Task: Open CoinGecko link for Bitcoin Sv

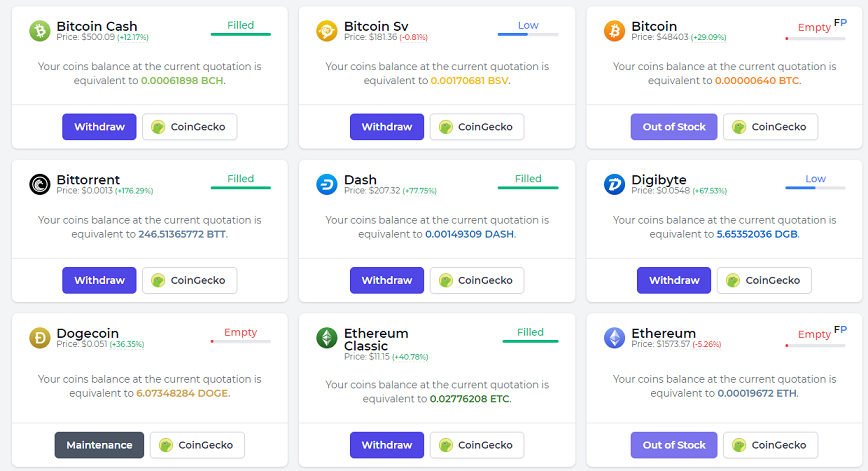Action: point(477,127)
